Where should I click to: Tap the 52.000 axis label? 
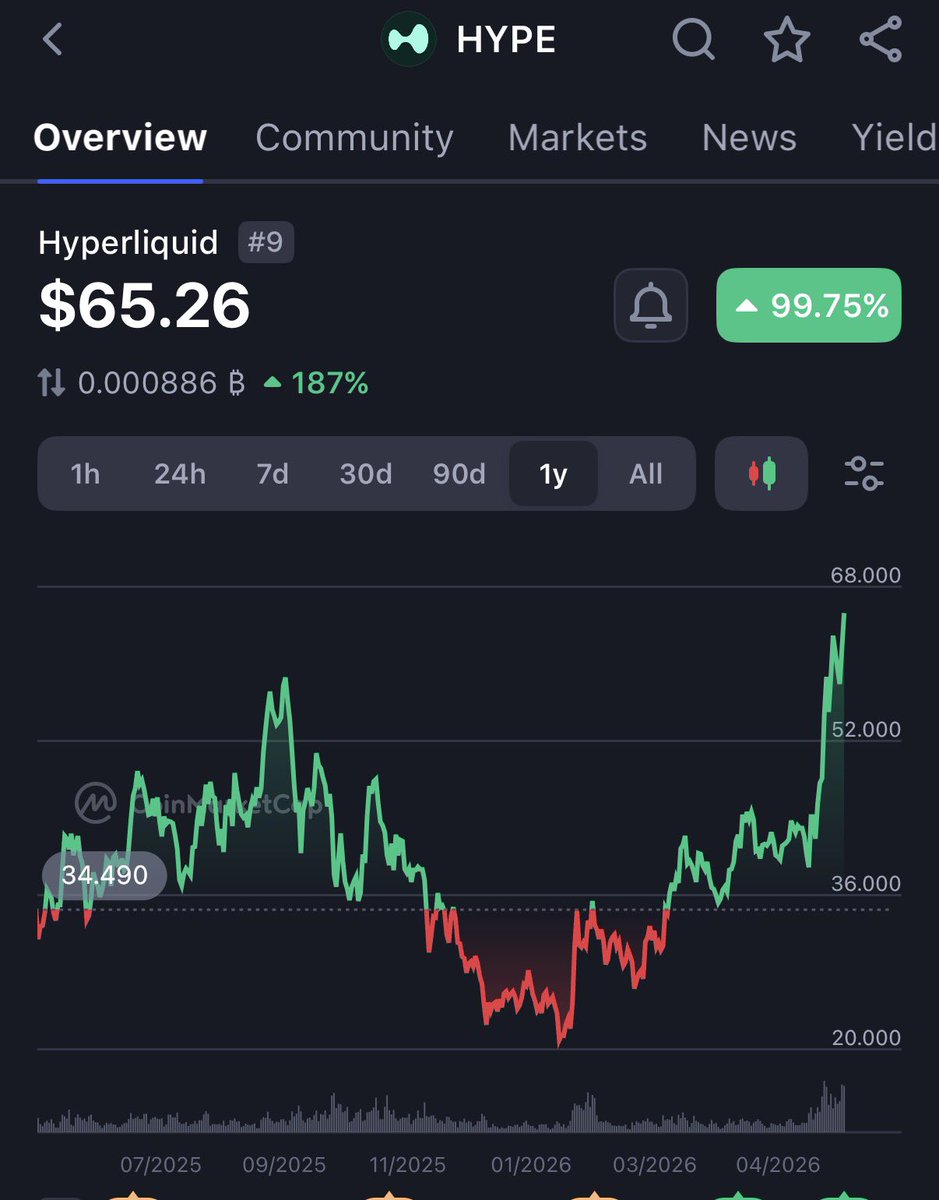click(865, 729)
